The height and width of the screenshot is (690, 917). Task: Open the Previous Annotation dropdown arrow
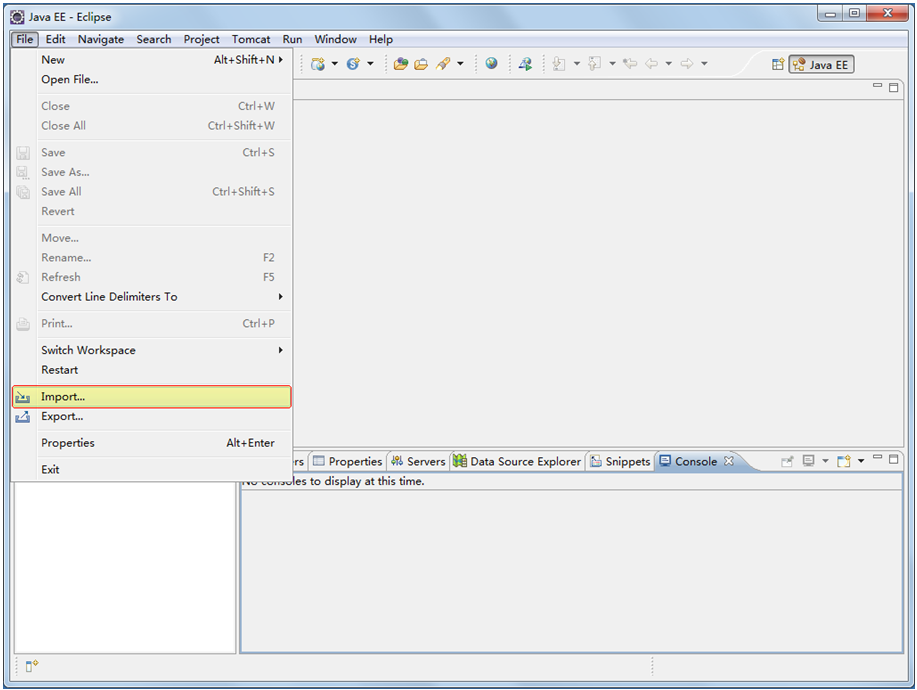tap(612, 64)
